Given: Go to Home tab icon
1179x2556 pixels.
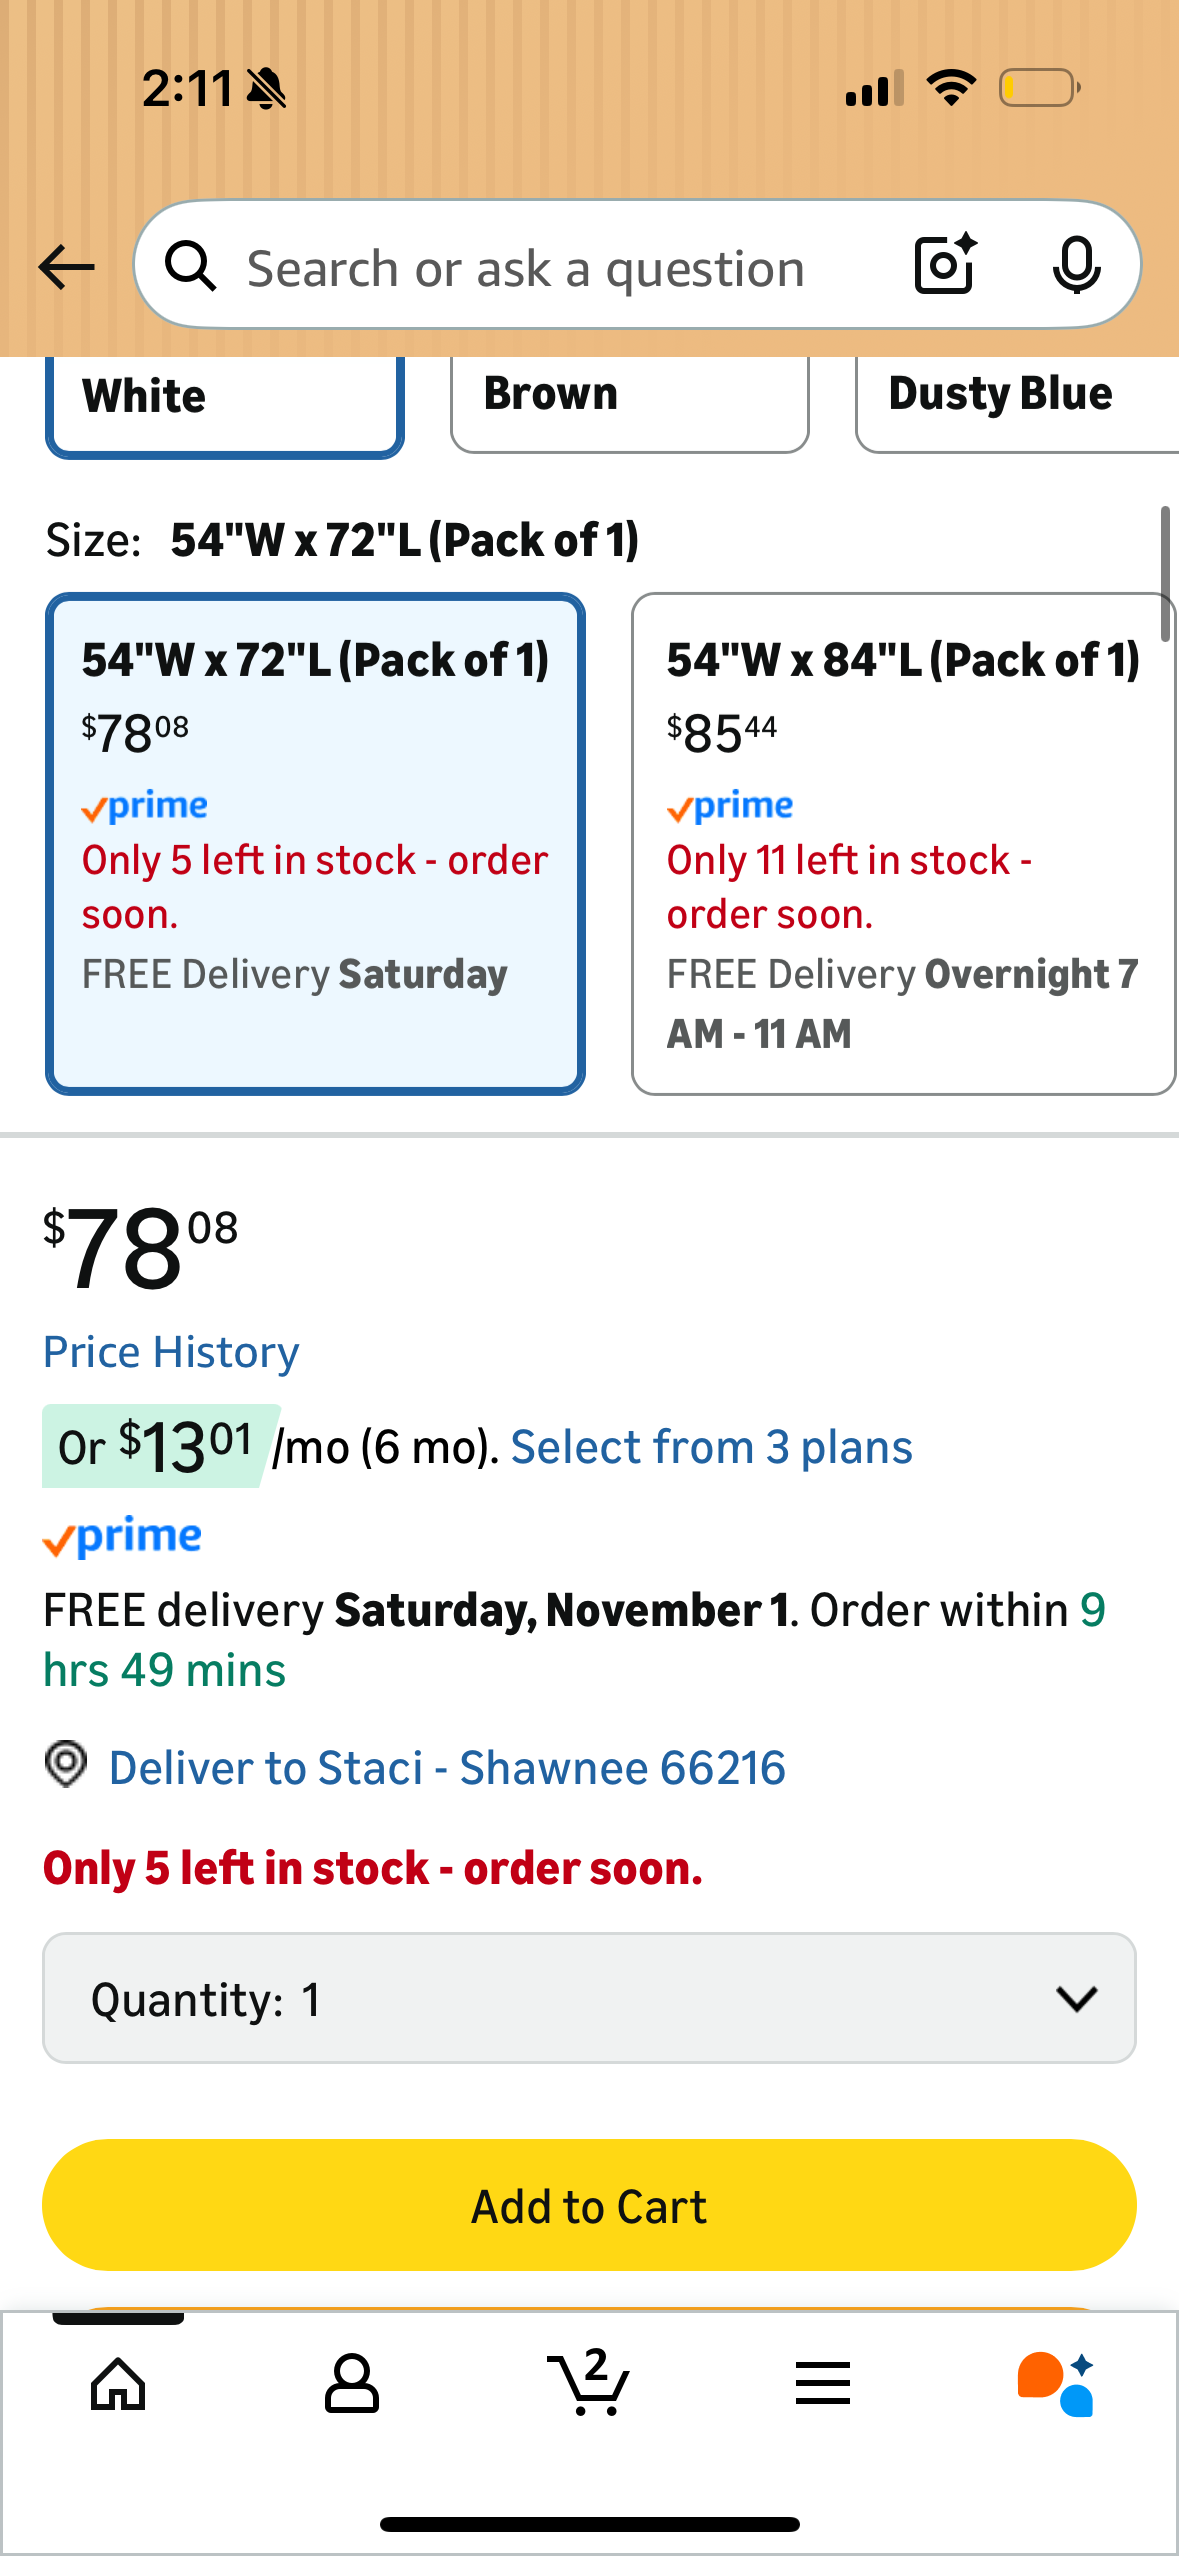Looking at the screenshot, I should tap(118, 2384).
